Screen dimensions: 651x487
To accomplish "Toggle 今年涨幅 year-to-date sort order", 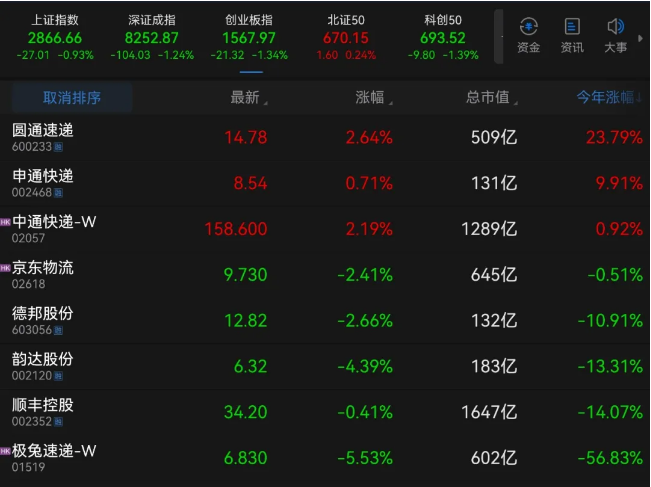I will click(x=609, y=98).
